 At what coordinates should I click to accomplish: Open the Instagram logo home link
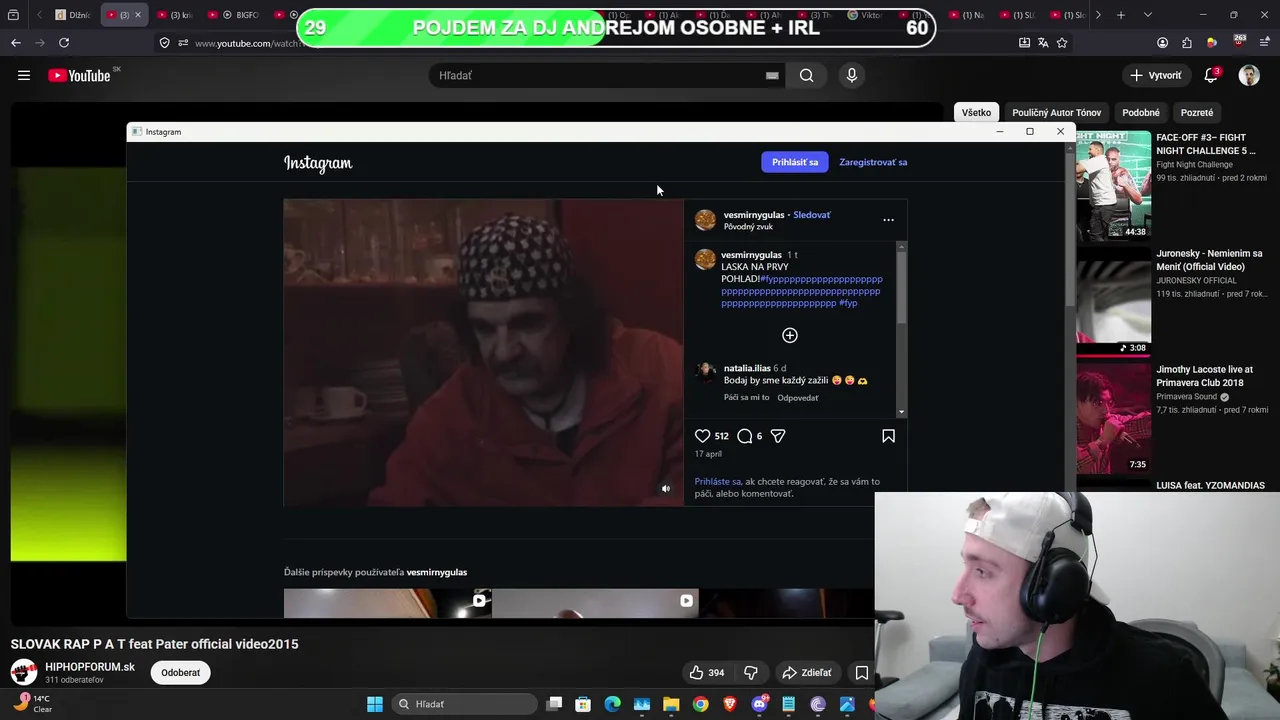tap(318, 163)
